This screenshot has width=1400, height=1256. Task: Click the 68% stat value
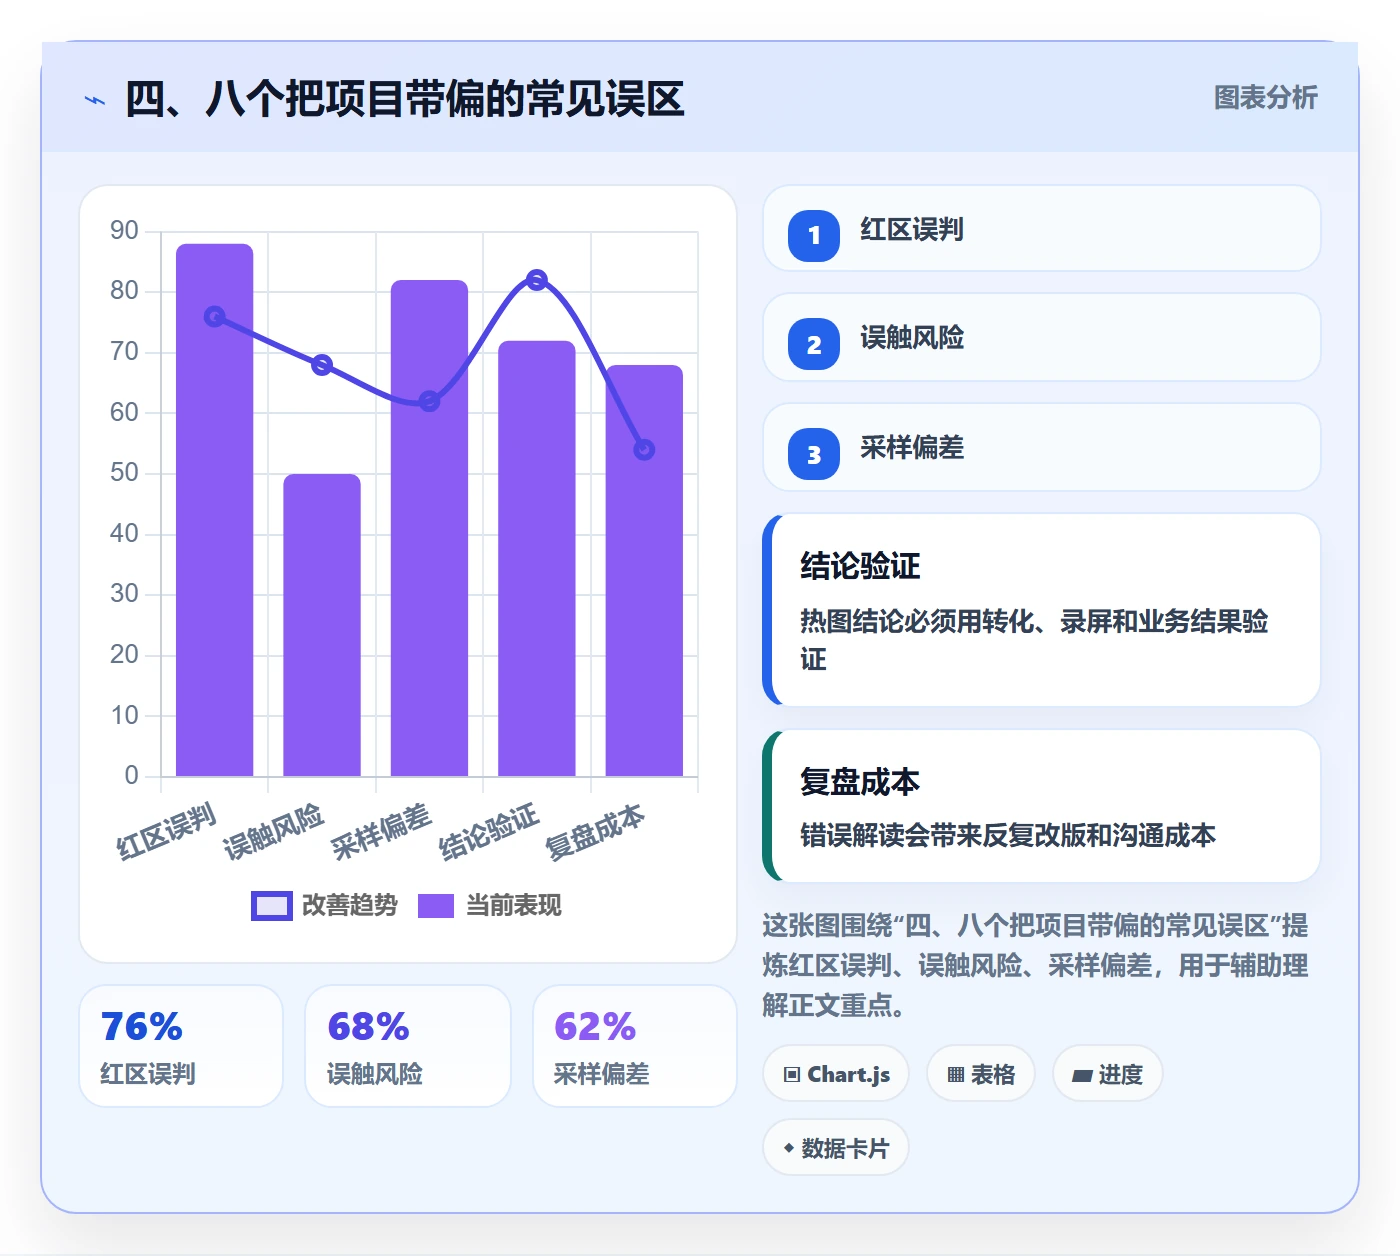pyautogui.click(x=369, y=1027)
